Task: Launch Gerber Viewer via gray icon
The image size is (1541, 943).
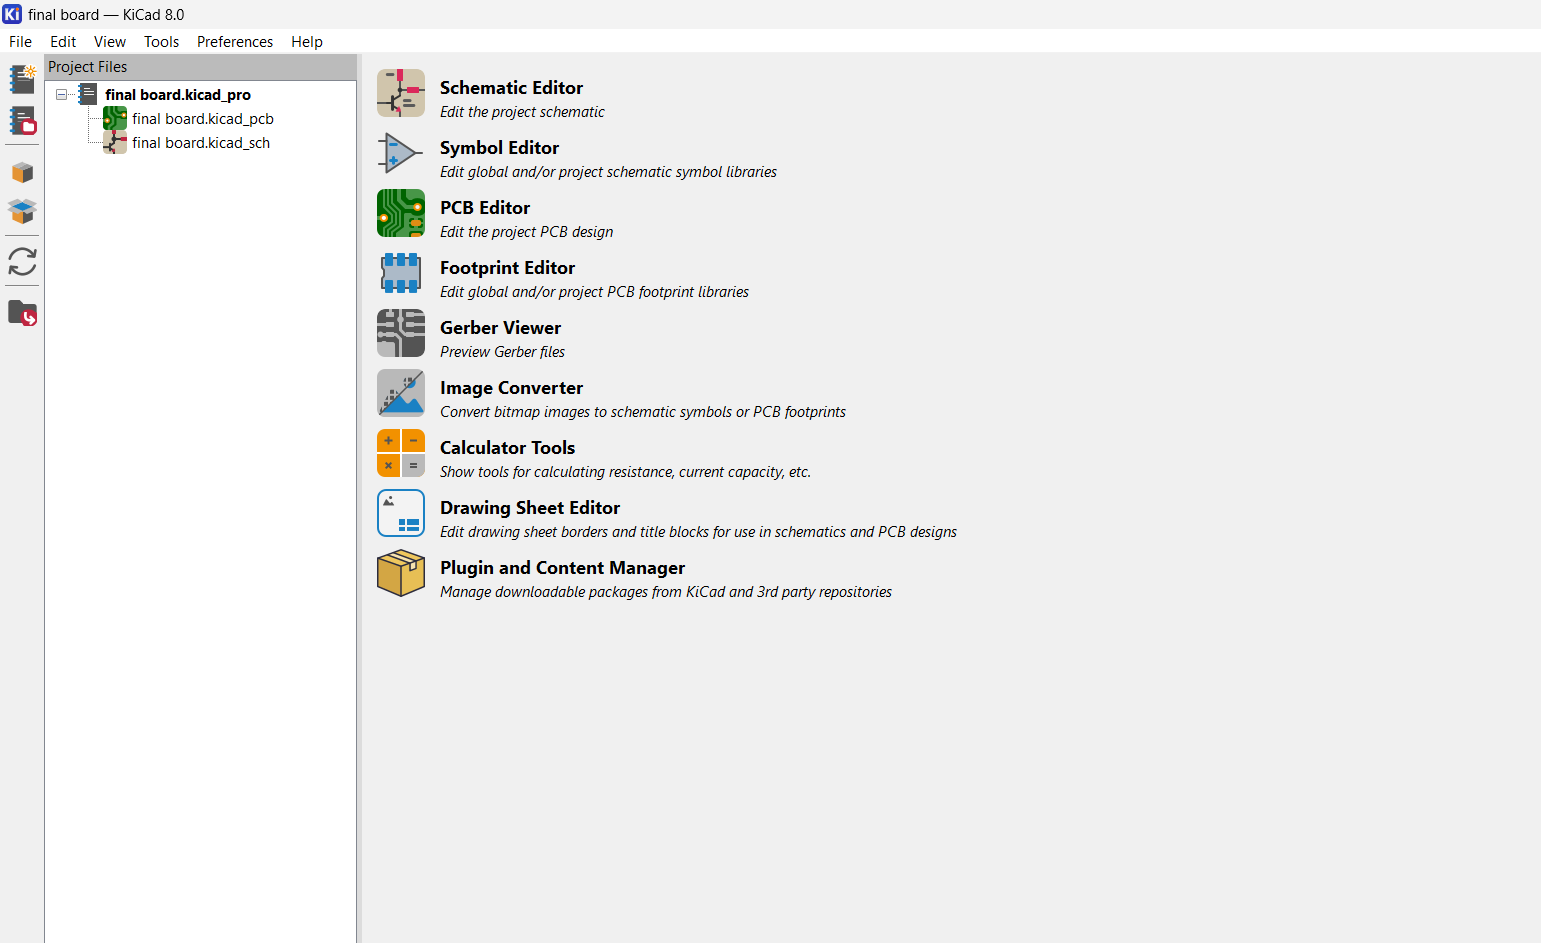Action: [401, 333]
